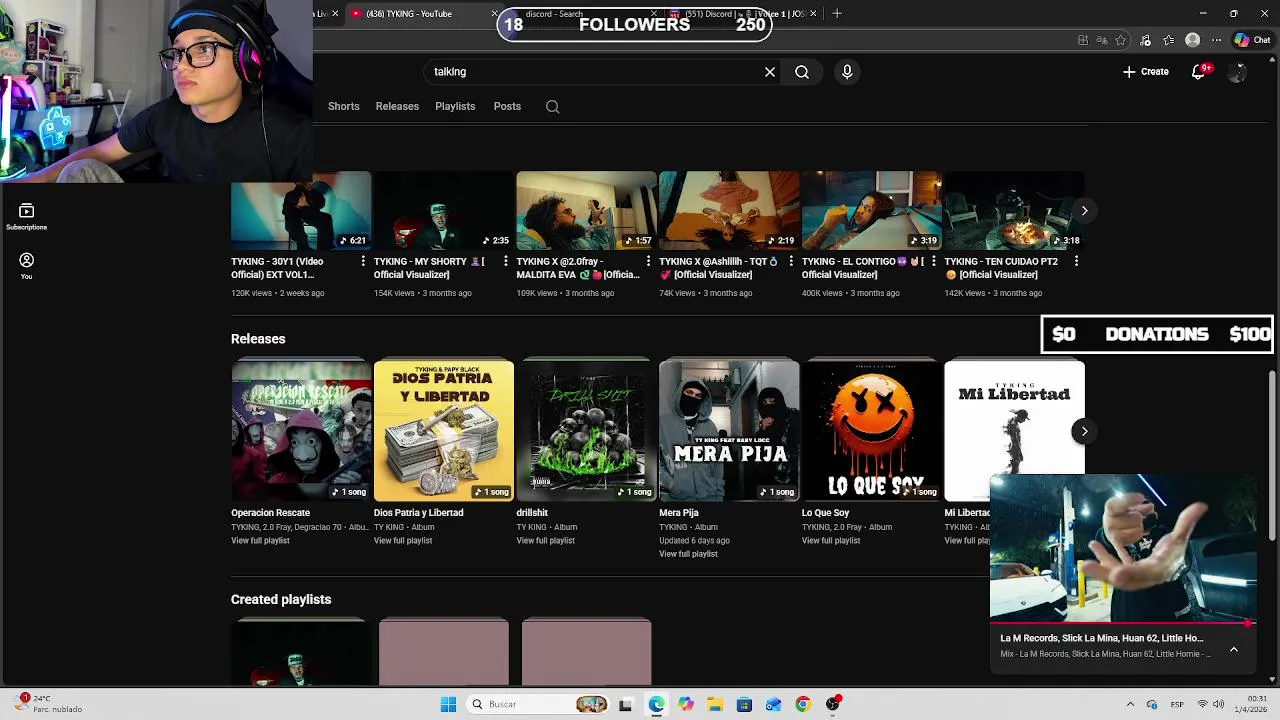Open the TYKING - MY SHORTY thumbnail
The image size is (1280, 720).
[444, 211]
